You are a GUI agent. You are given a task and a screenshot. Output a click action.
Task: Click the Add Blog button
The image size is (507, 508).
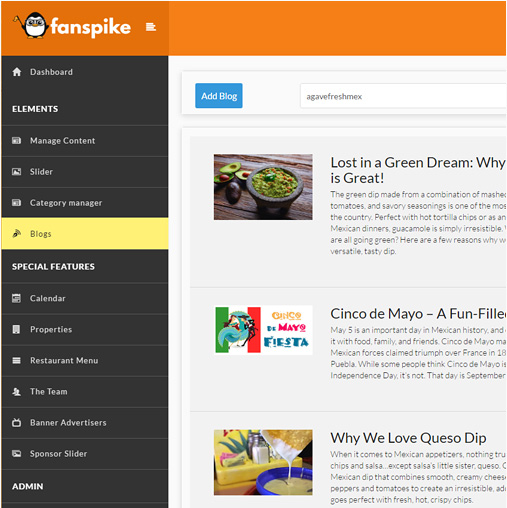coord(219,96)
